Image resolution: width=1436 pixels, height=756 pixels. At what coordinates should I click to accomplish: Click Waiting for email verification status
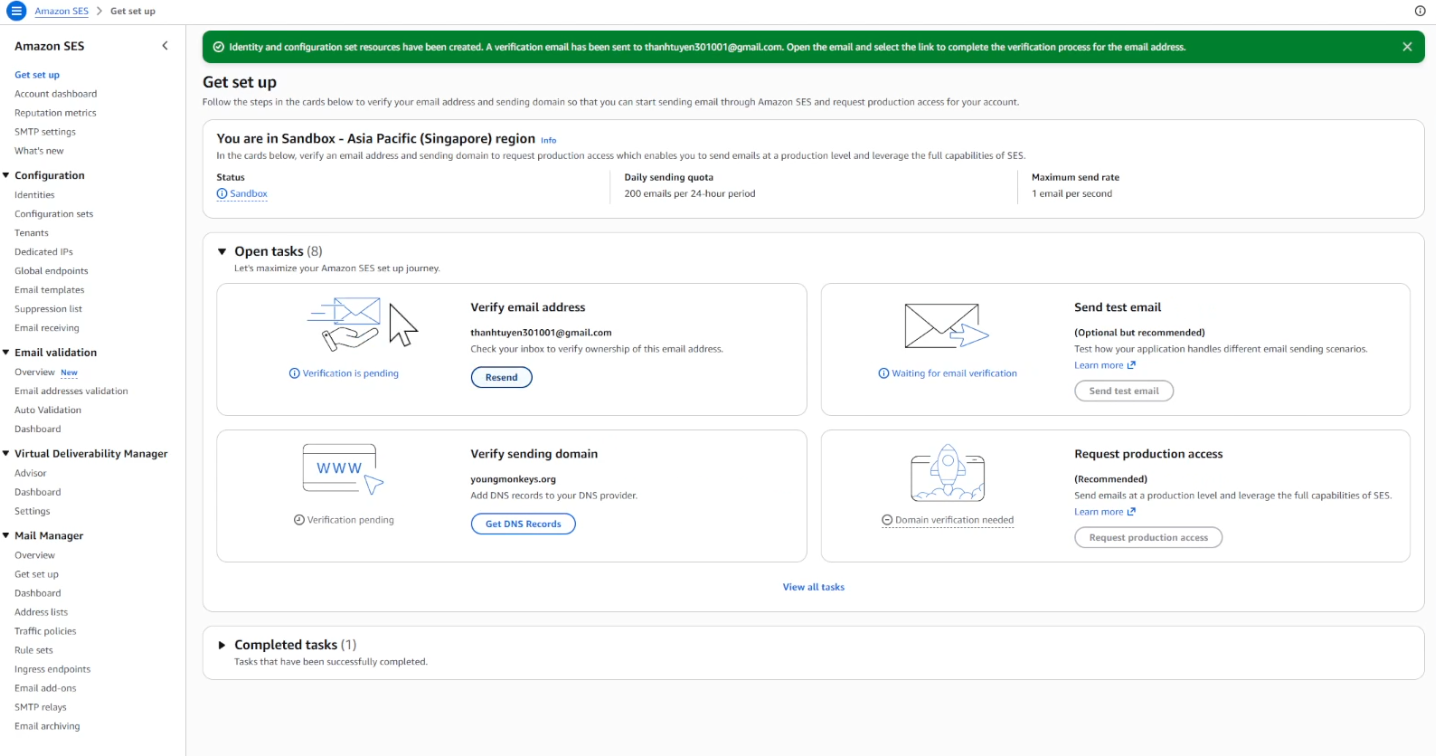click(947, 373)
